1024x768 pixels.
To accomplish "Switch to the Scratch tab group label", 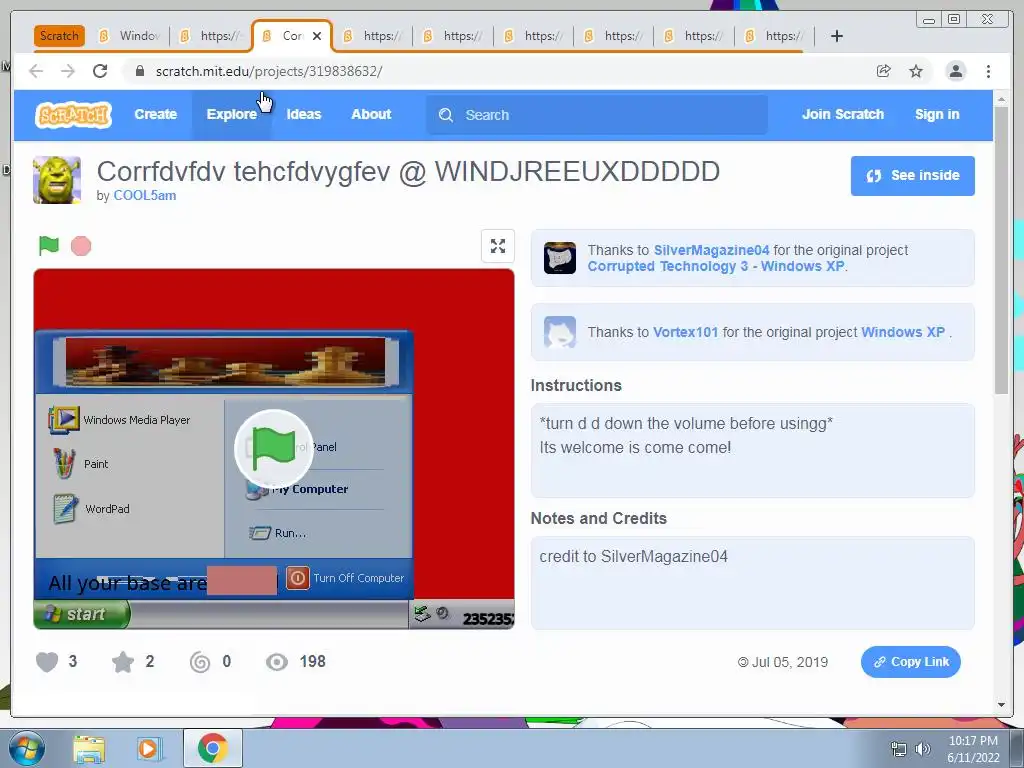I will pyautogui.click(x=59, y=36).
